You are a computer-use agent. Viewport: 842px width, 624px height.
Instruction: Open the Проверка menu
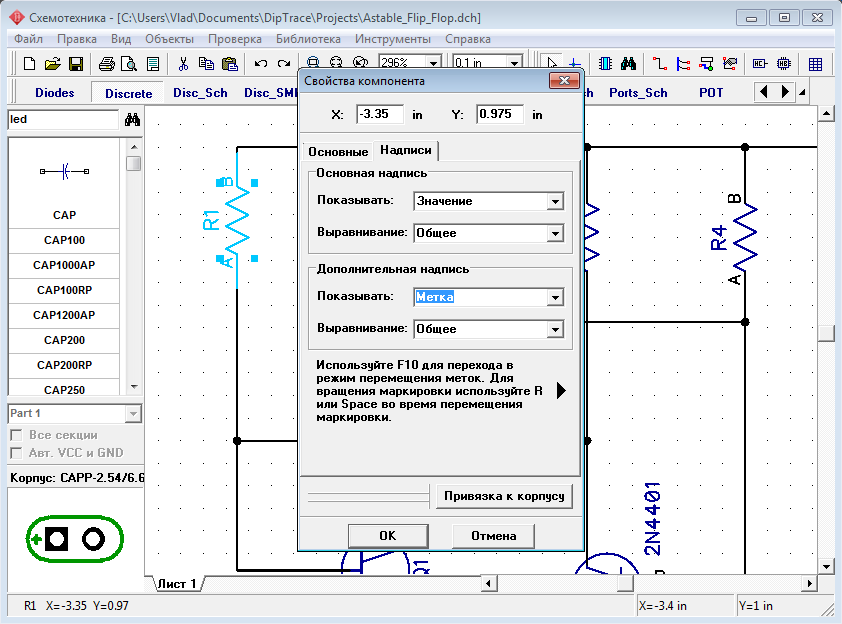(235, 39)
